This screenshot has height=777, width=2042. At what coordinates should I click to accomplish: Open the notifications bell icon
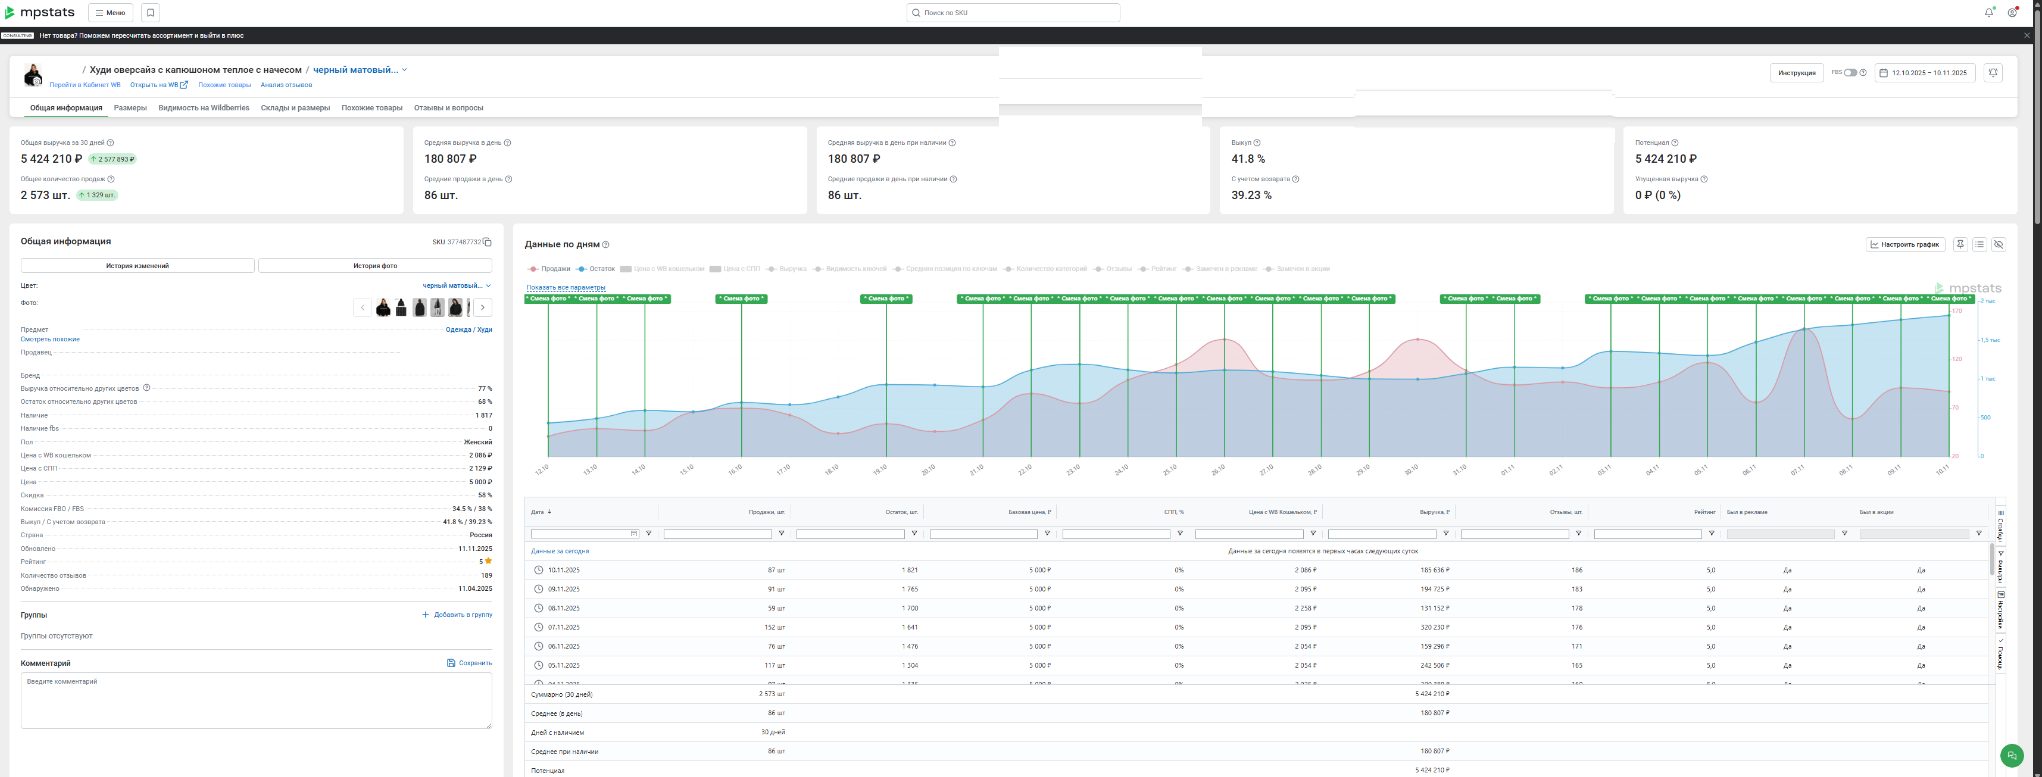[1988, 13]
